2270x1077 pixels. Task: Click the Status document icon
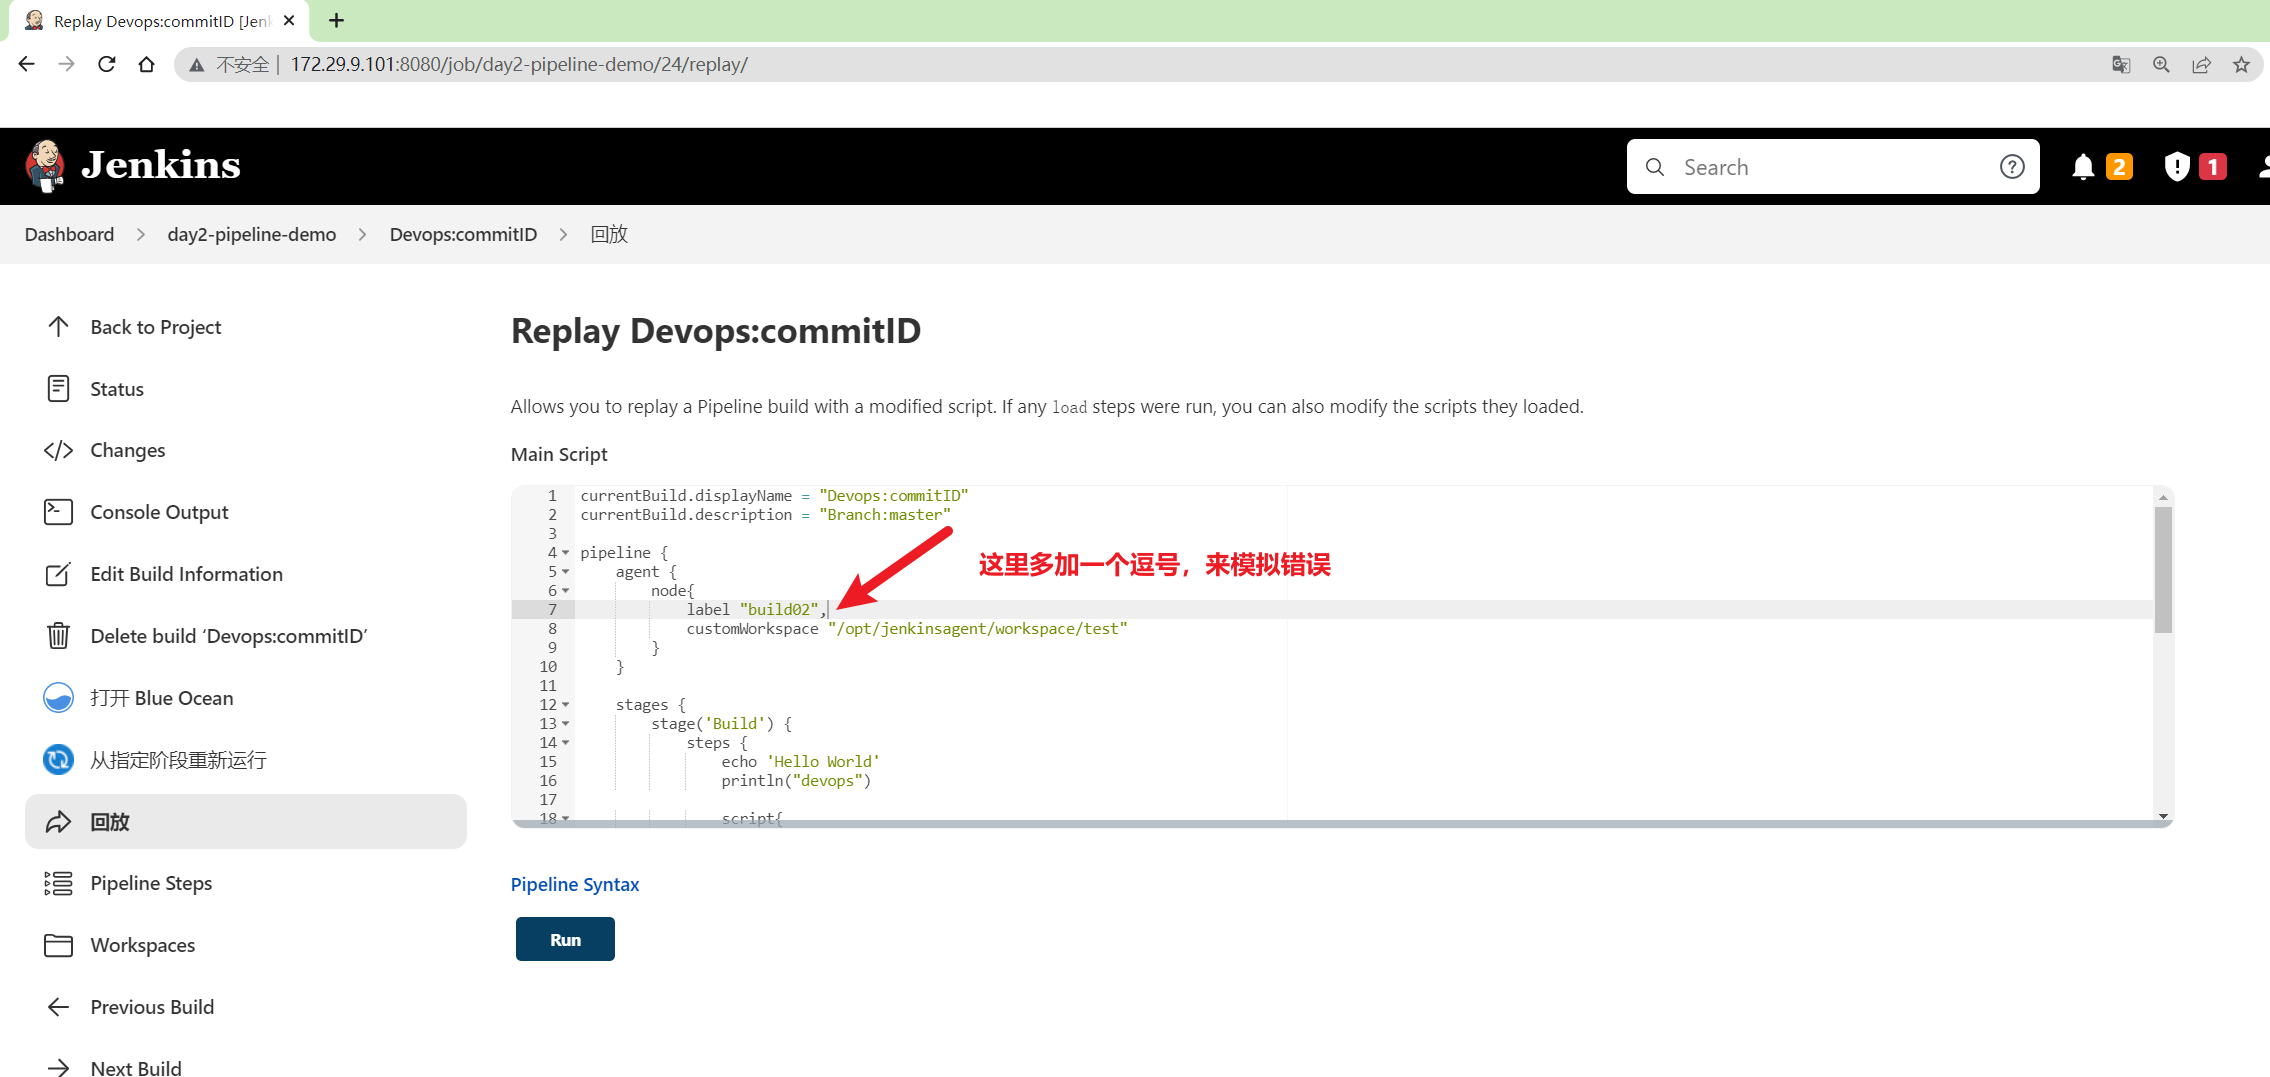[x=58, y=389]
